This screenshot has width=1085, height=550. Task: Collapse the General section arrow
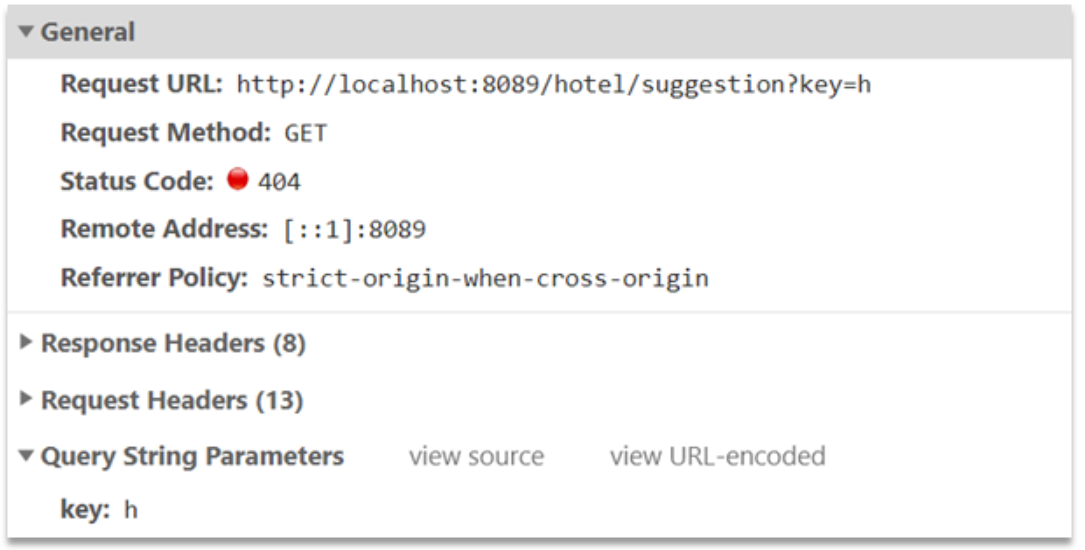click(x=27, y=33)
